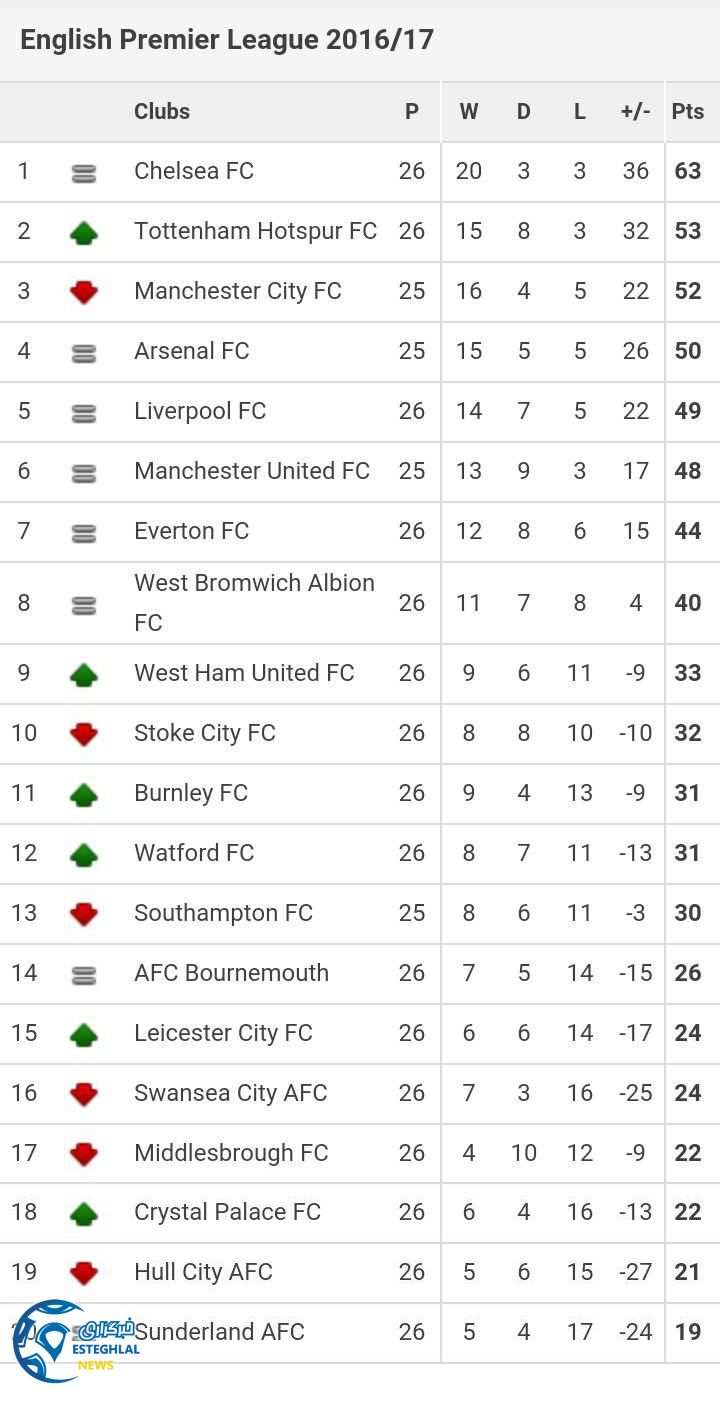720x1405 pixels.
Task: Click the green up arrow beside Tottenham Hotspur
Action: (84, 233)
